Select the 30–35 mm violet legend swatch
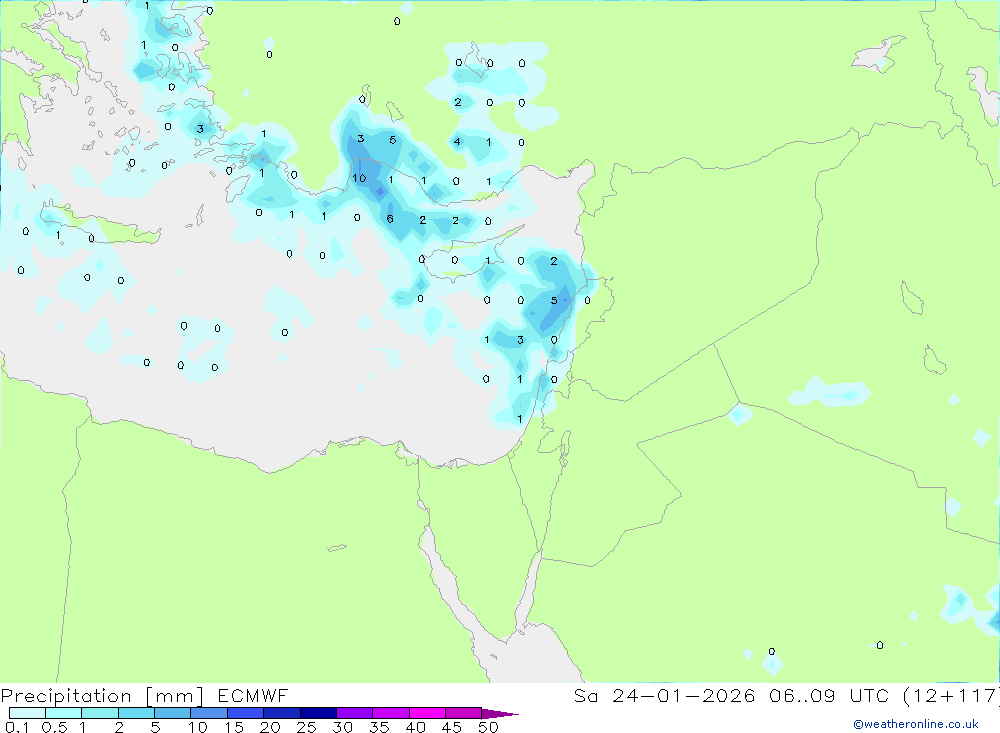 tap(355, 713)
